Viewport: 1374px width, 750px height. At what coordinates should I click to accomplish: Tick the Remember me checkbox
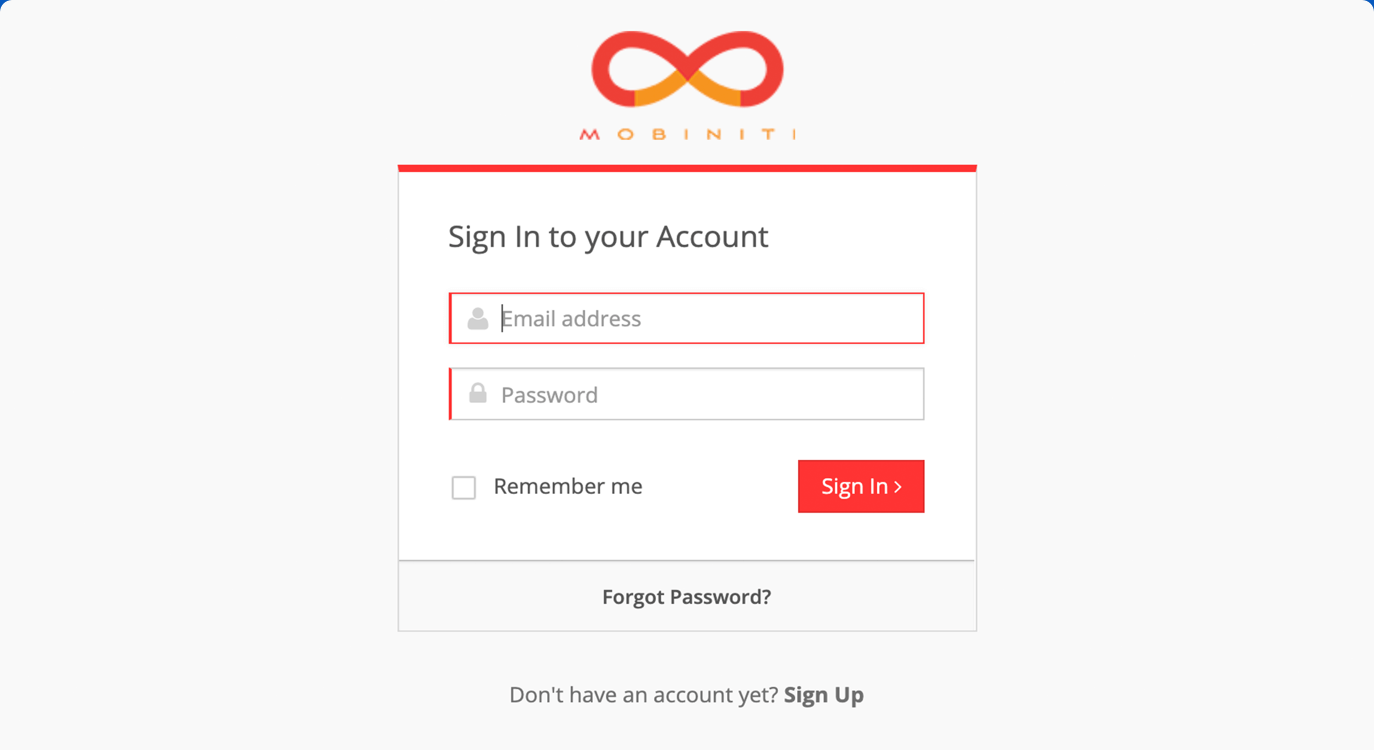(x=464, y=487)
